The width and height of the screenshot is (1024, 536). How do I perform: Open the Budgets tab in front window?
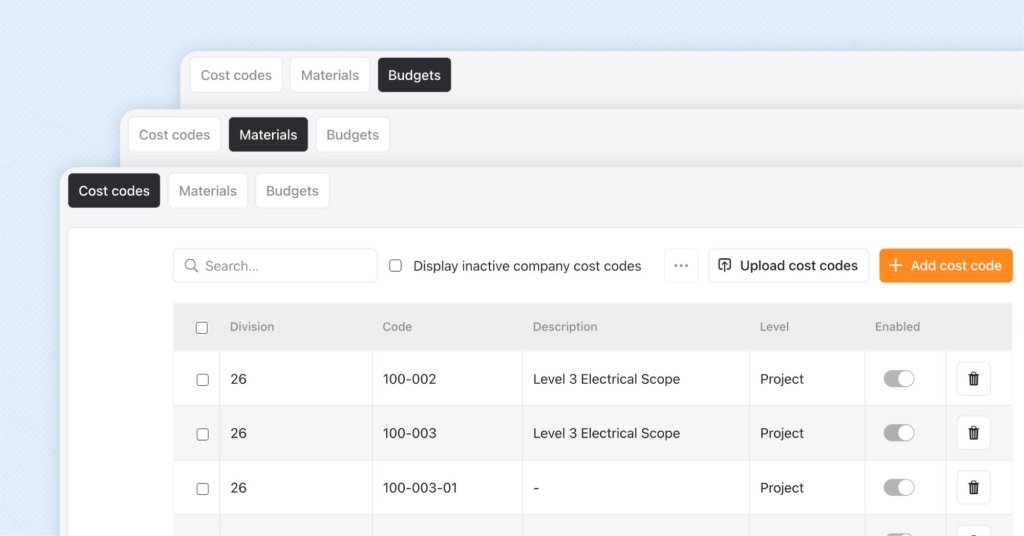292,191
